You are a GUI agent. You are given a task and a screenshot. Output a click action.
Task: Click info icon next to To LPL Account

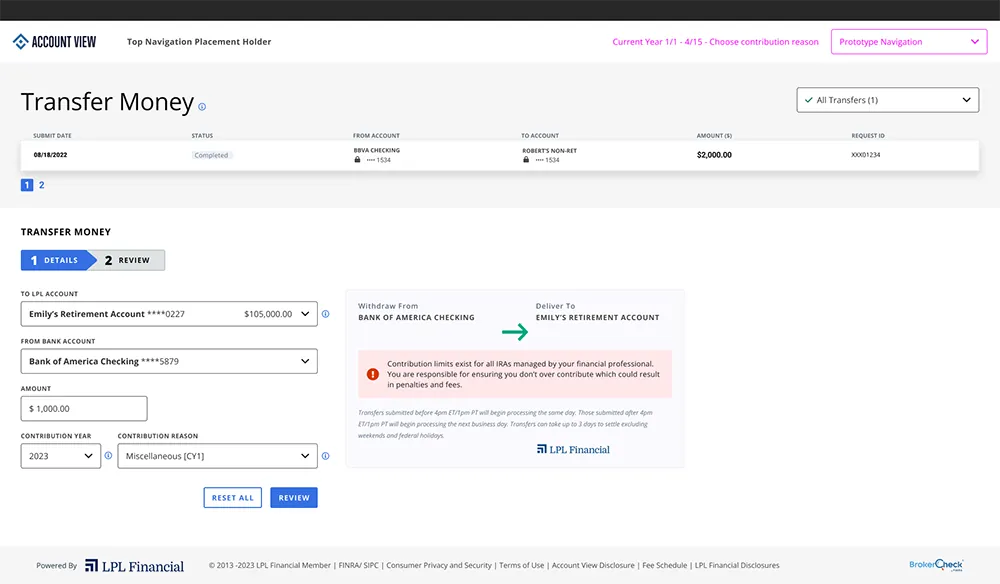pos(325,314)
